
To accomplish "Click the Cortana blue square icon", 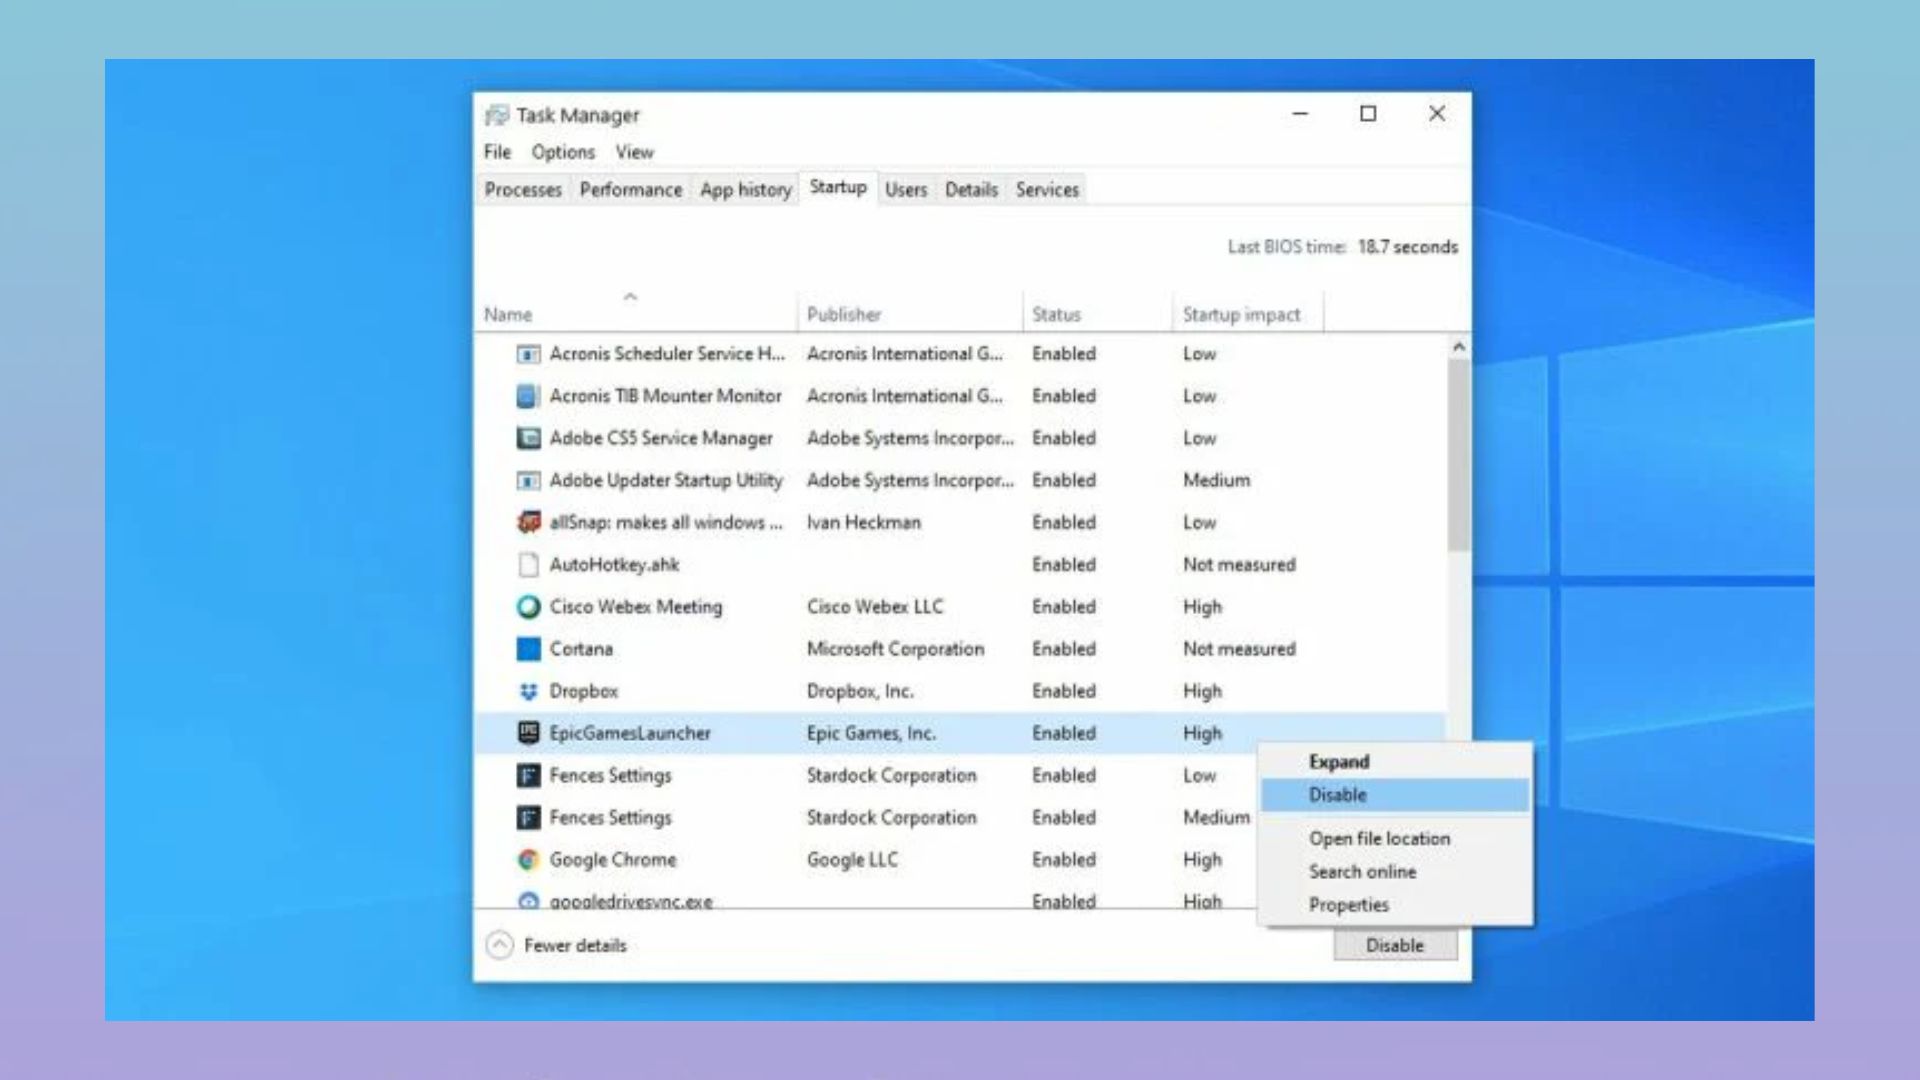I will point(528,649).
